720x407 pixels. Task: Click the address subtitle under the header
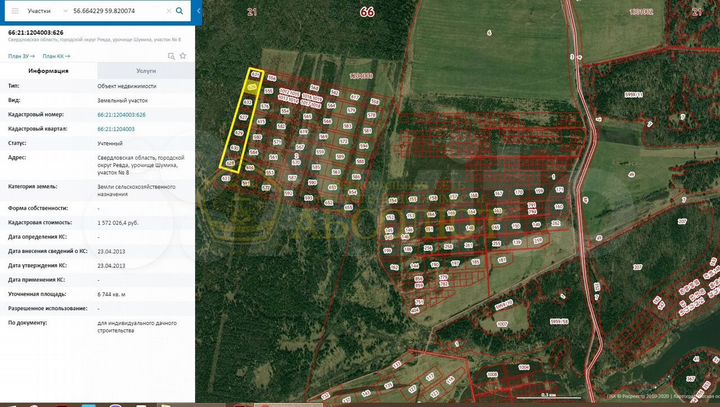(x=94, y=40)
